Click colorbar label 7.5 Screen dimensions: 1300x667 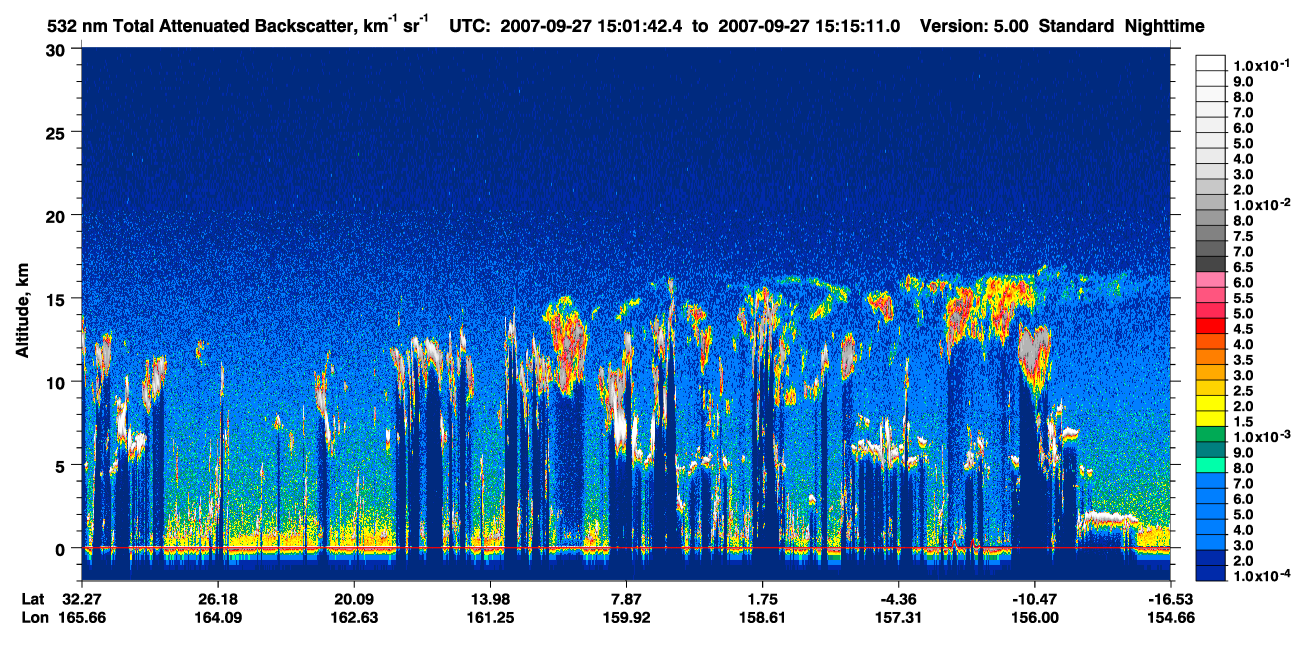(1243, 235)
